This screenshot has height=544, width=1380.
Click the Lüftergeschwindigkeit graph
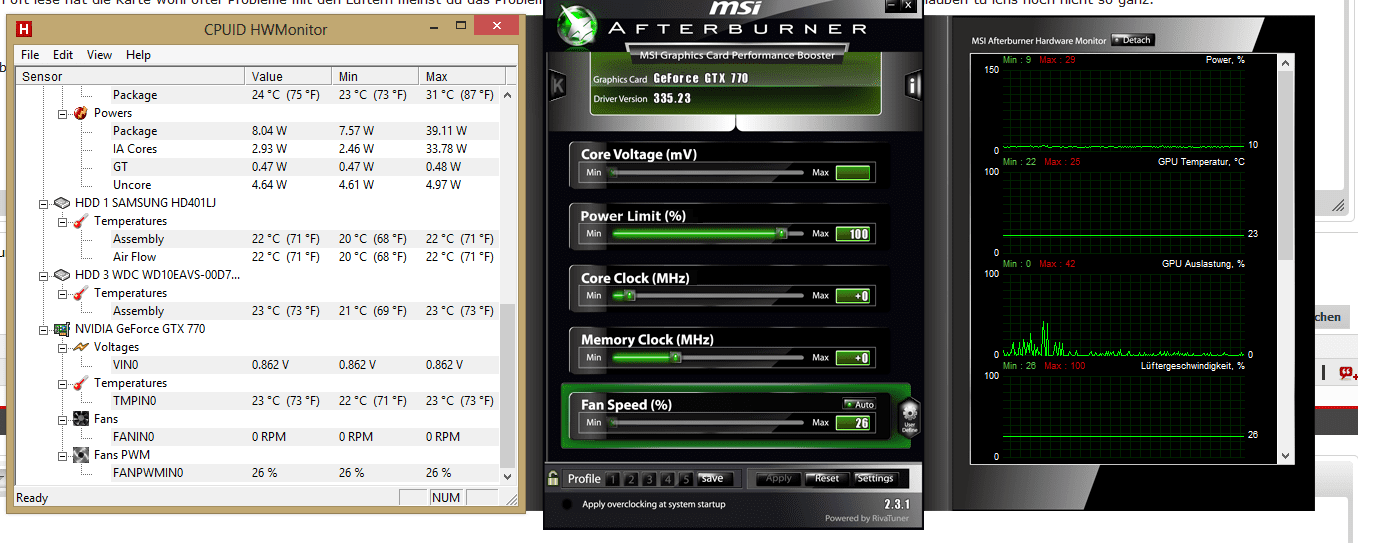(1124, 416)
